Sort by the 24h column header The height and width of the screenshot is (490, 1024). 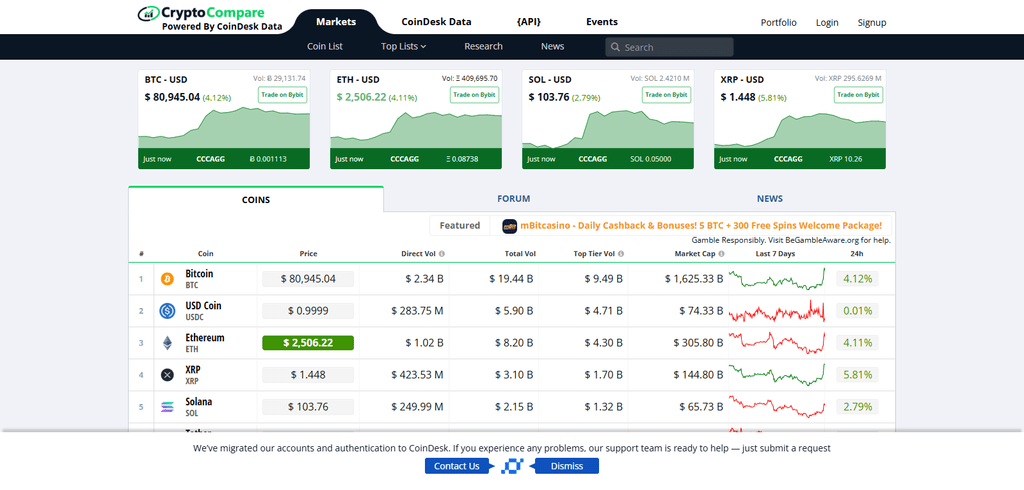click(856, 254)
